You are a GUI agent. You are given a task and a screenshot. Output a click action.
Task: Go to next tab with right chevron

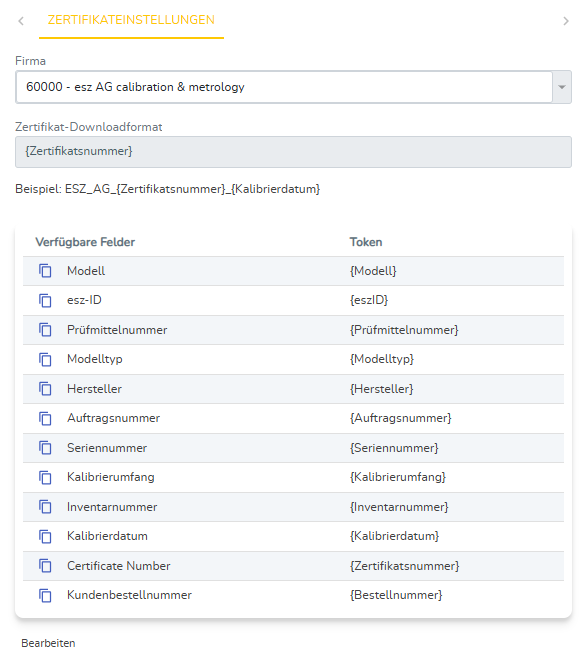(565, 21)
